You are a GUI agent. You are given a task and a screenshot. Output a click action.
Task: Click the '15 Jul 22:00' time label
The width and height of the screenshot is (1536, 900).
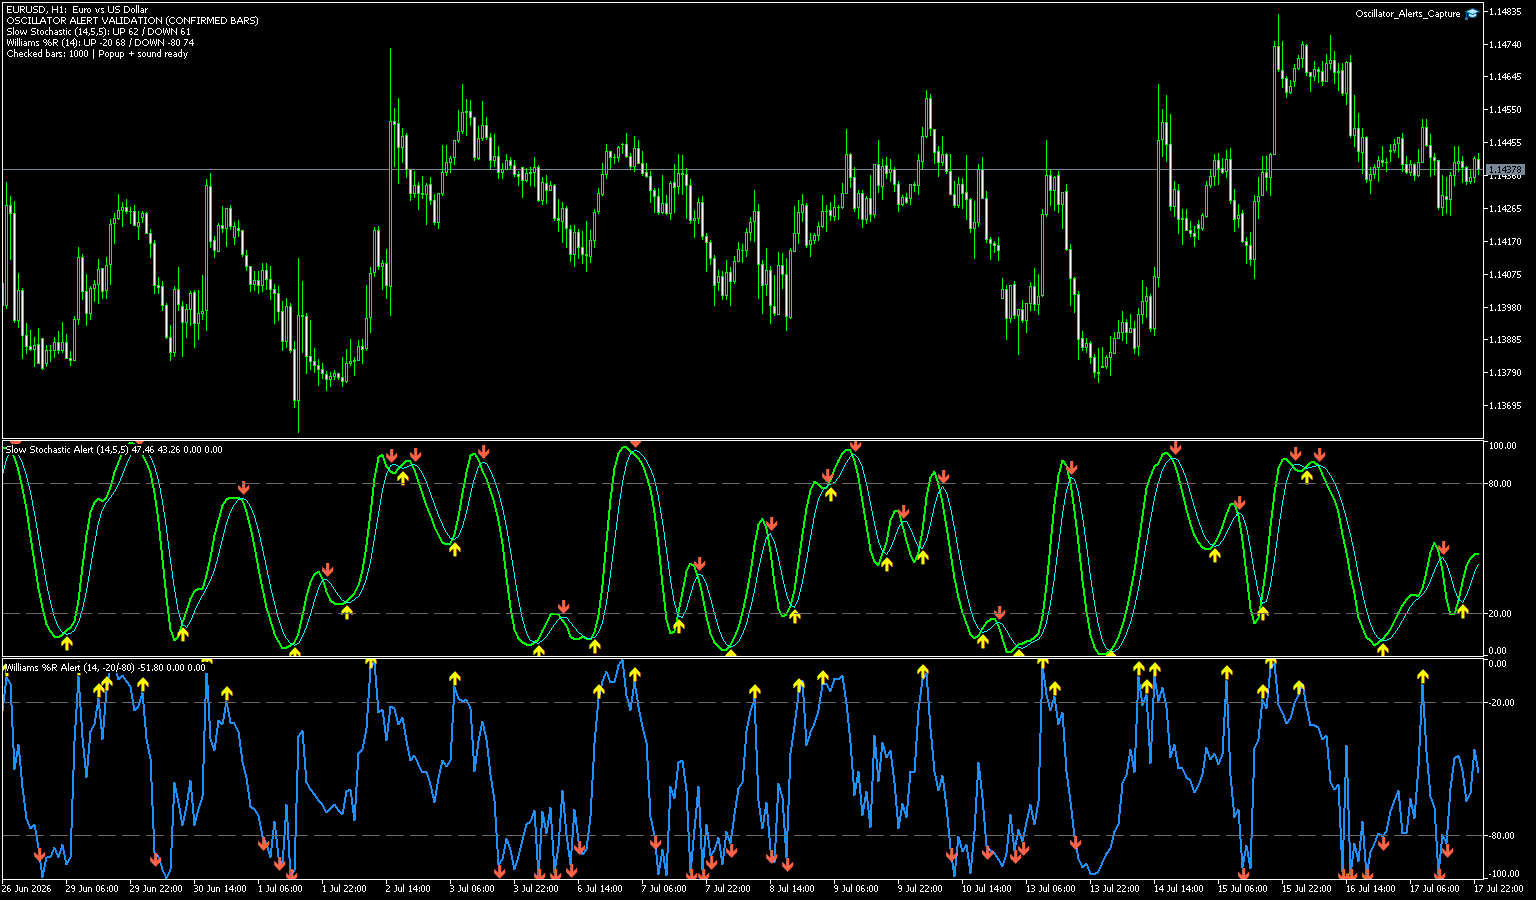tap(1307, 888)
